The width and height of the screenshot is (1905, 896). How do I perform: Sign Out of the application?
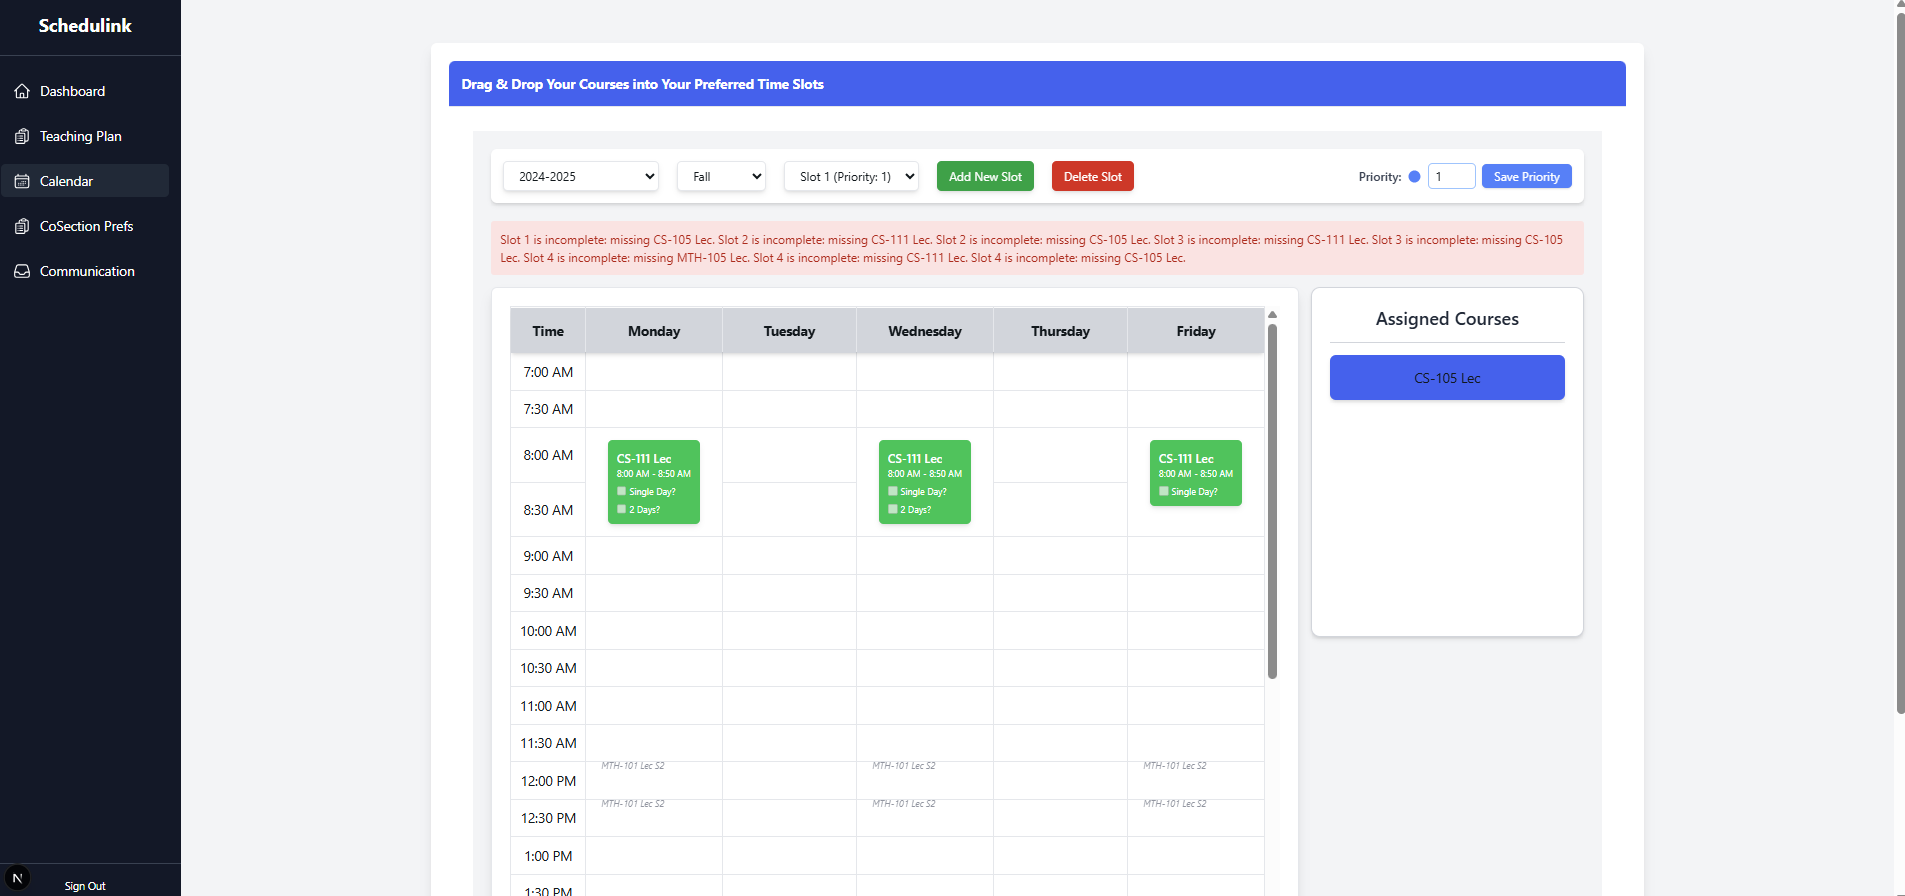[x=85, y=886]
